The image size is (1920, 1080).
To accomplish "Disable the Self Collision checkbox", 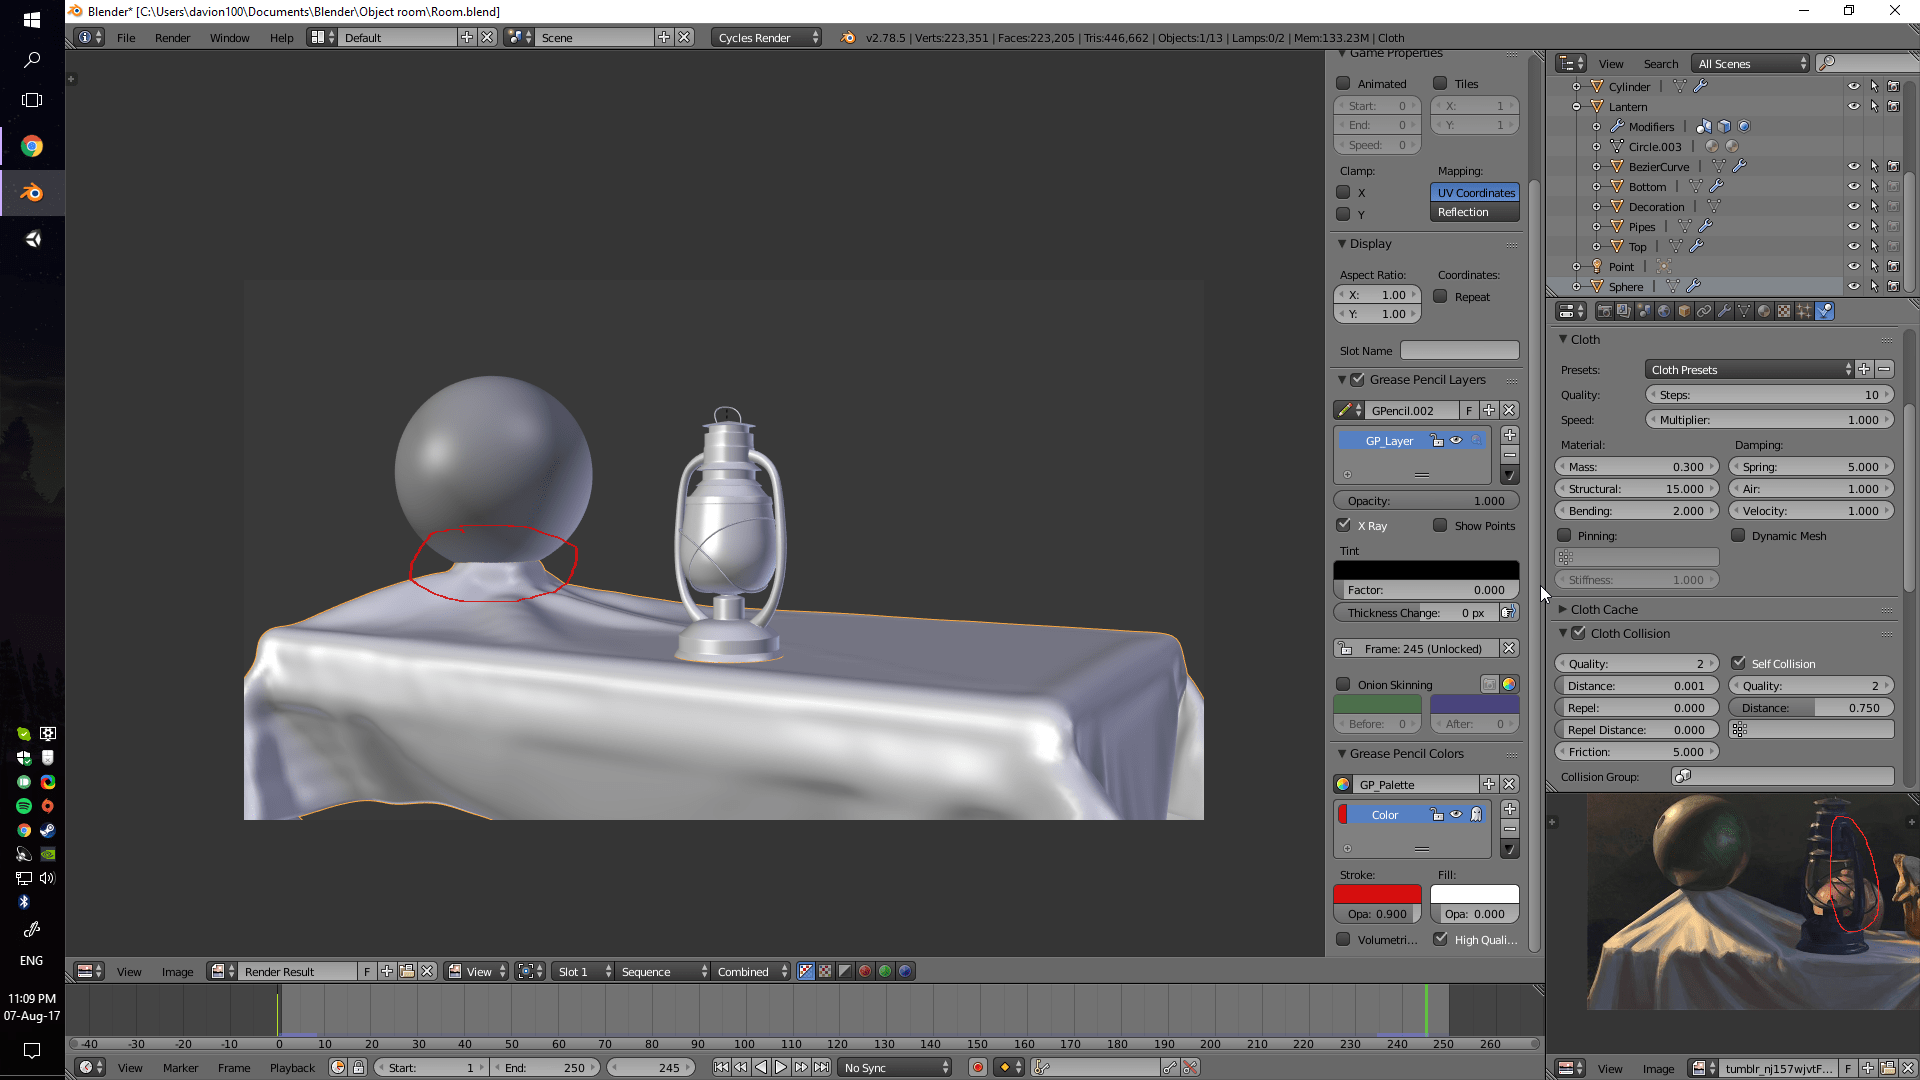I will (1740, 663).
